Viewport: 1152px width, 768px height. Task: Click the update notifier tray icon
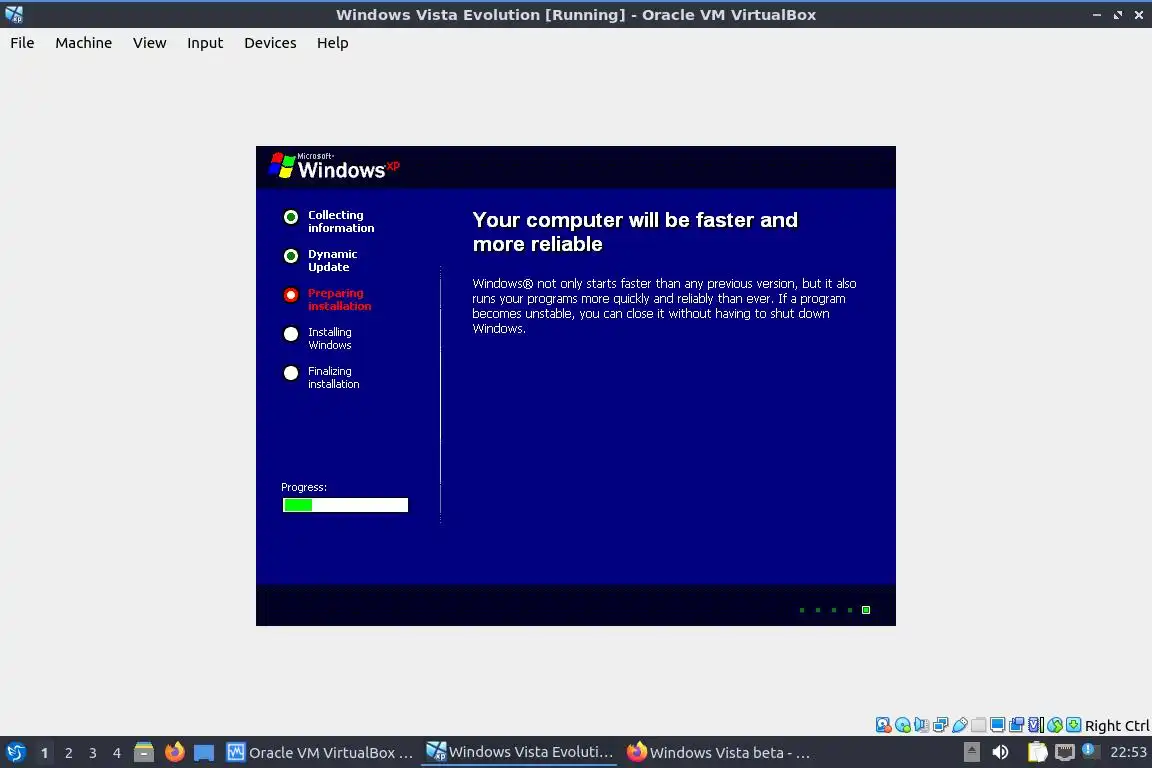click(x=1090, y=751)
